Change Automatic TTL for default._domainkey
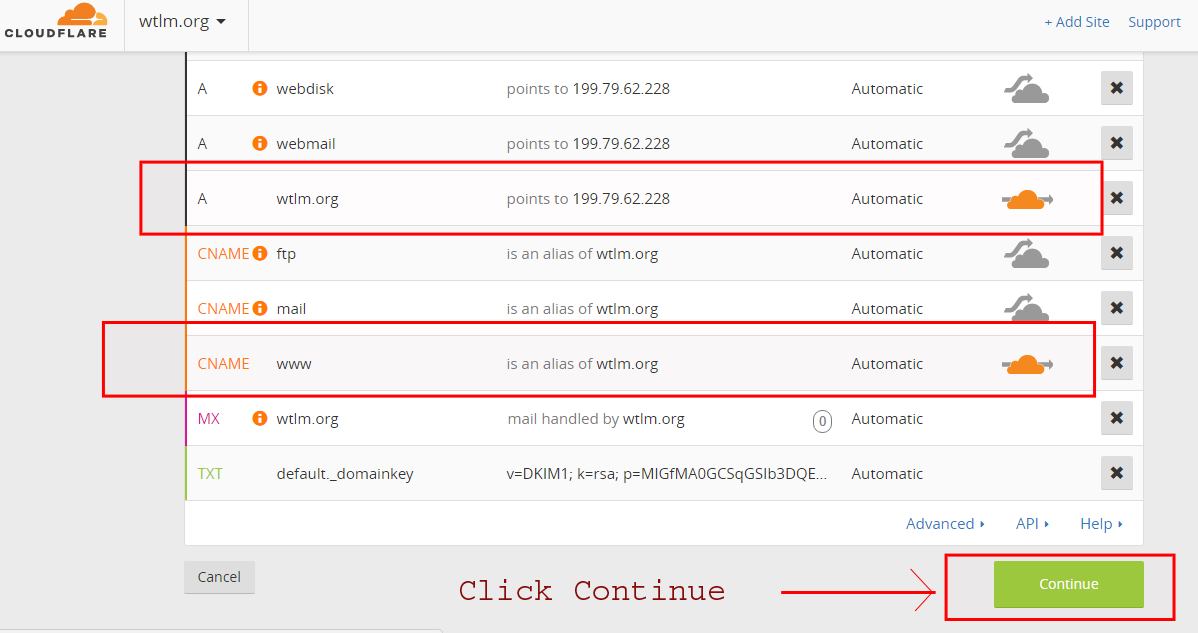1198x633 pixels. pyautogui.click(x=887, y=473)
